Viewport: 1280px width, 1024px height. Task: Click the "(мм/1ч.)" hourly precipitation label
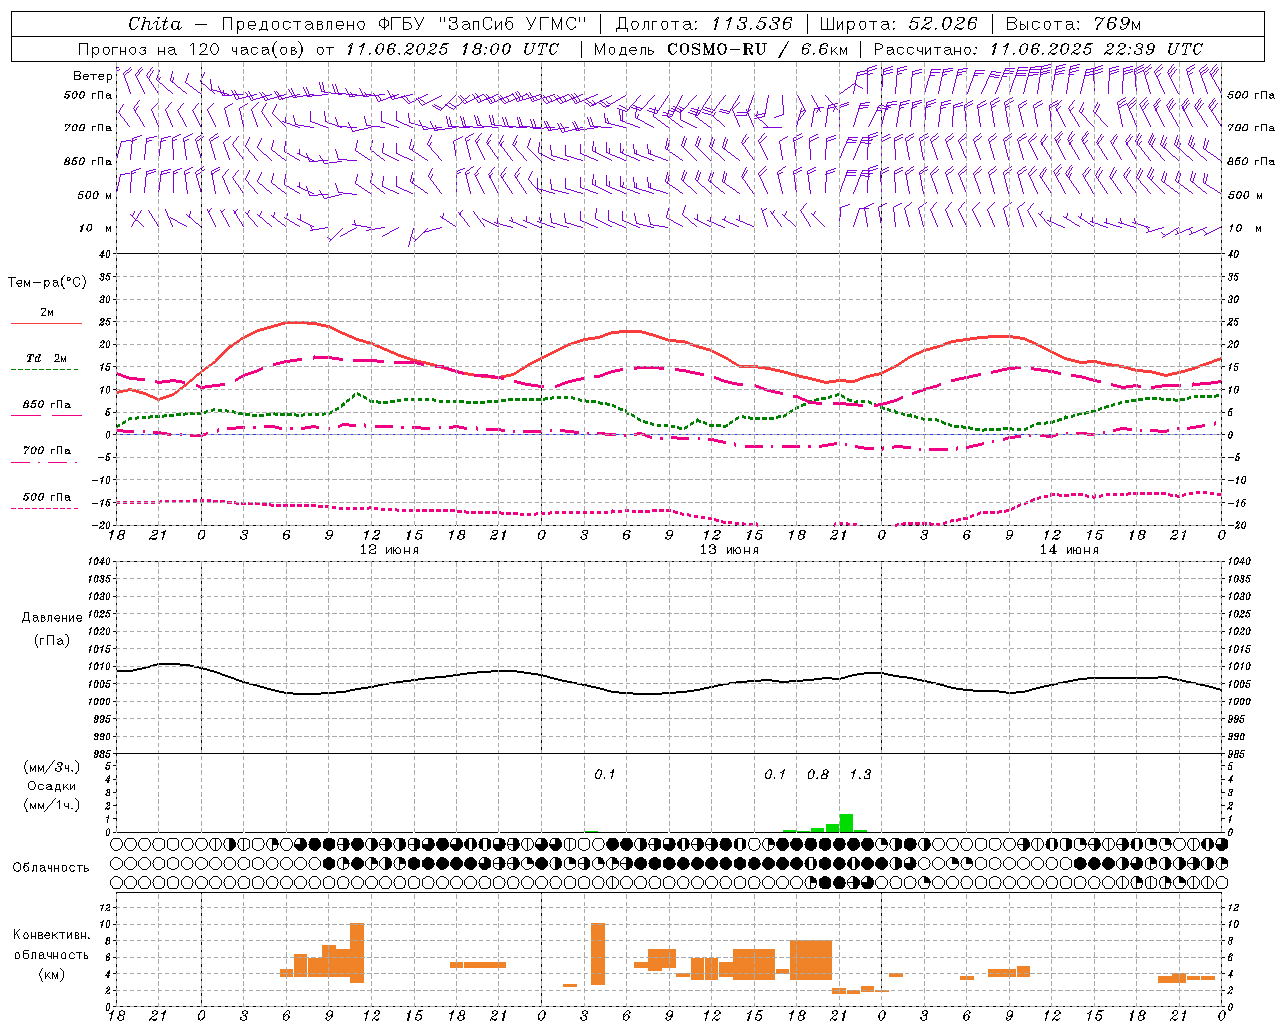pos(51,805)
